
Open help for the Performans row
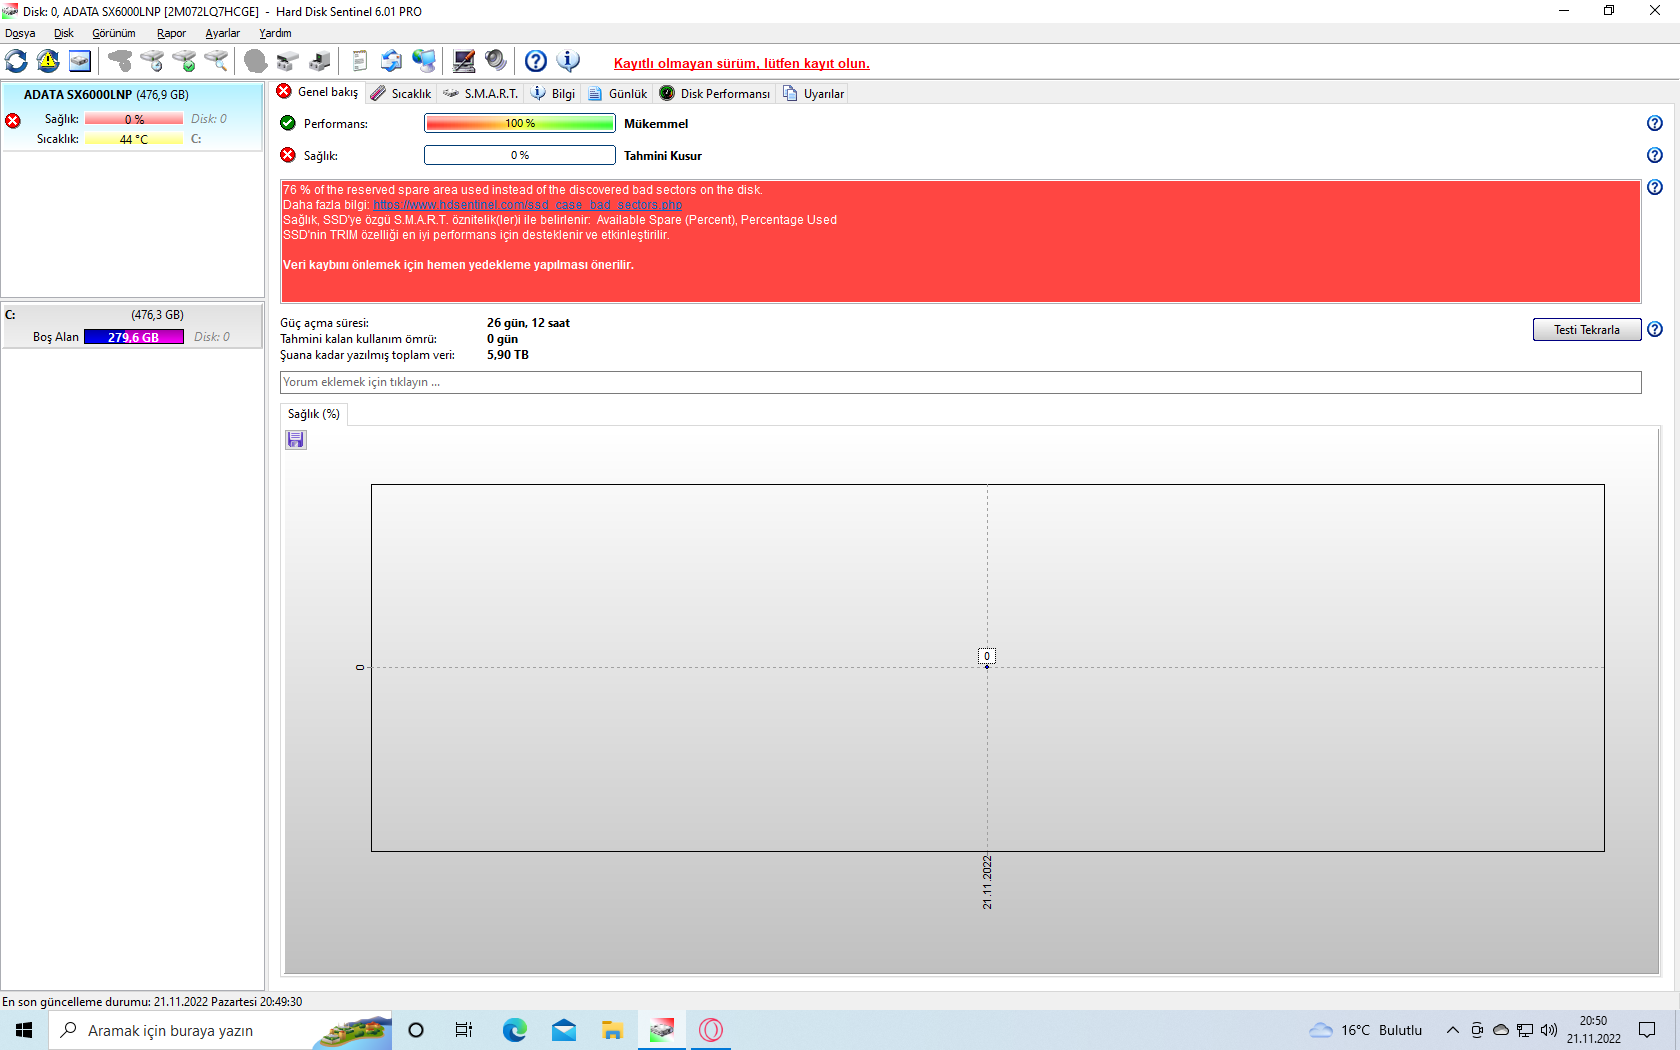[1655, 123]
